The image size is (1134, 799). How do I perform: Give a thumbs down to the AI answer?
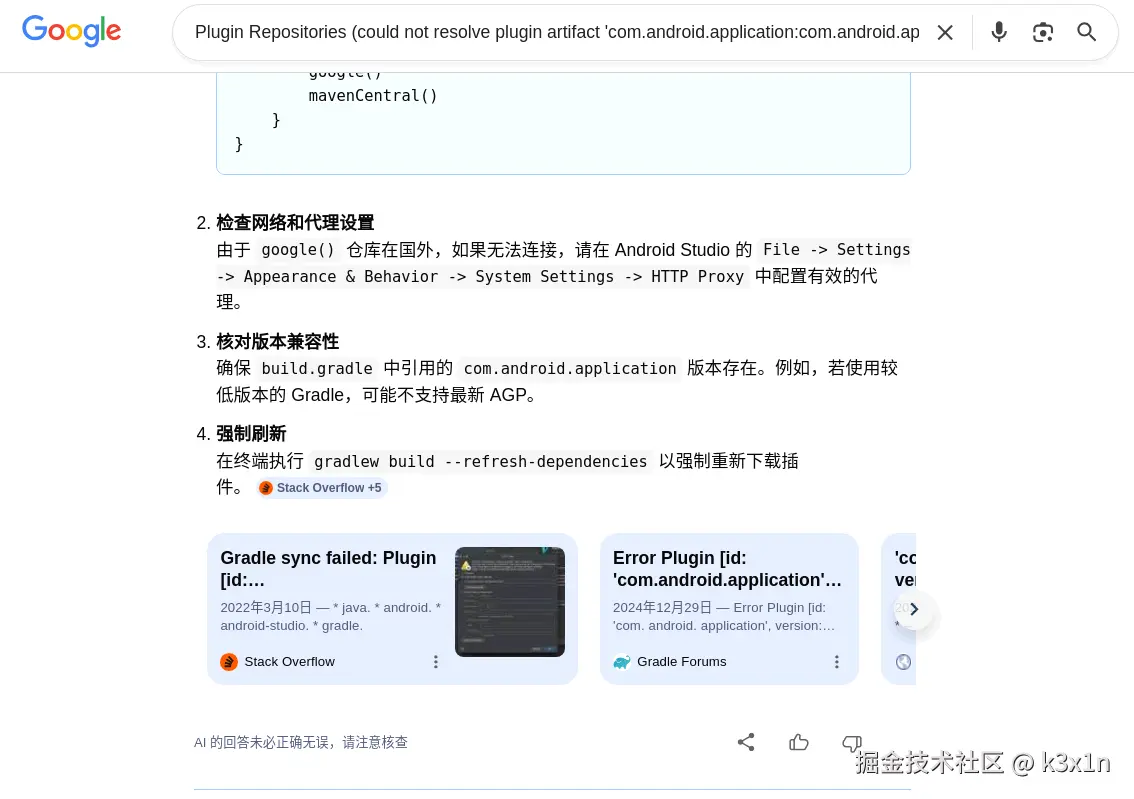(851, 742)
